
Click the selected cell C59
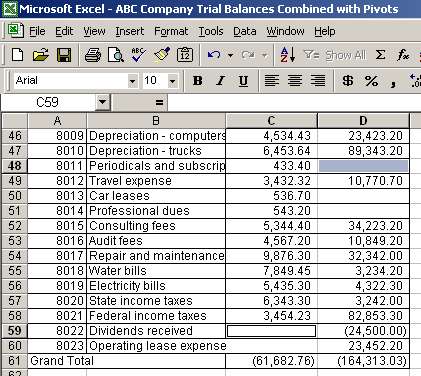tap(272, 331)
